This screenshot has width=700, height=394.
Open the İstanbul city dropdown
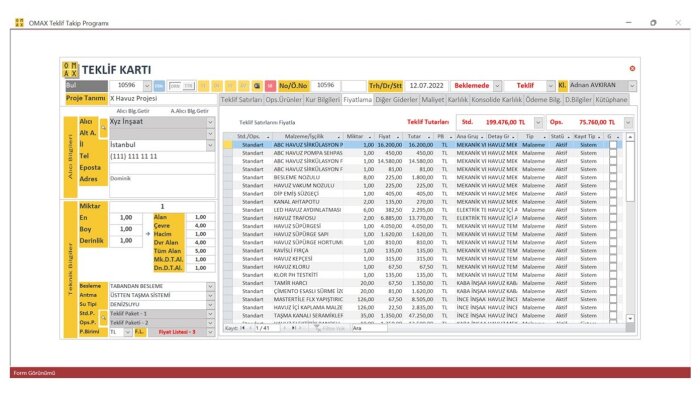tap(210, 145)
